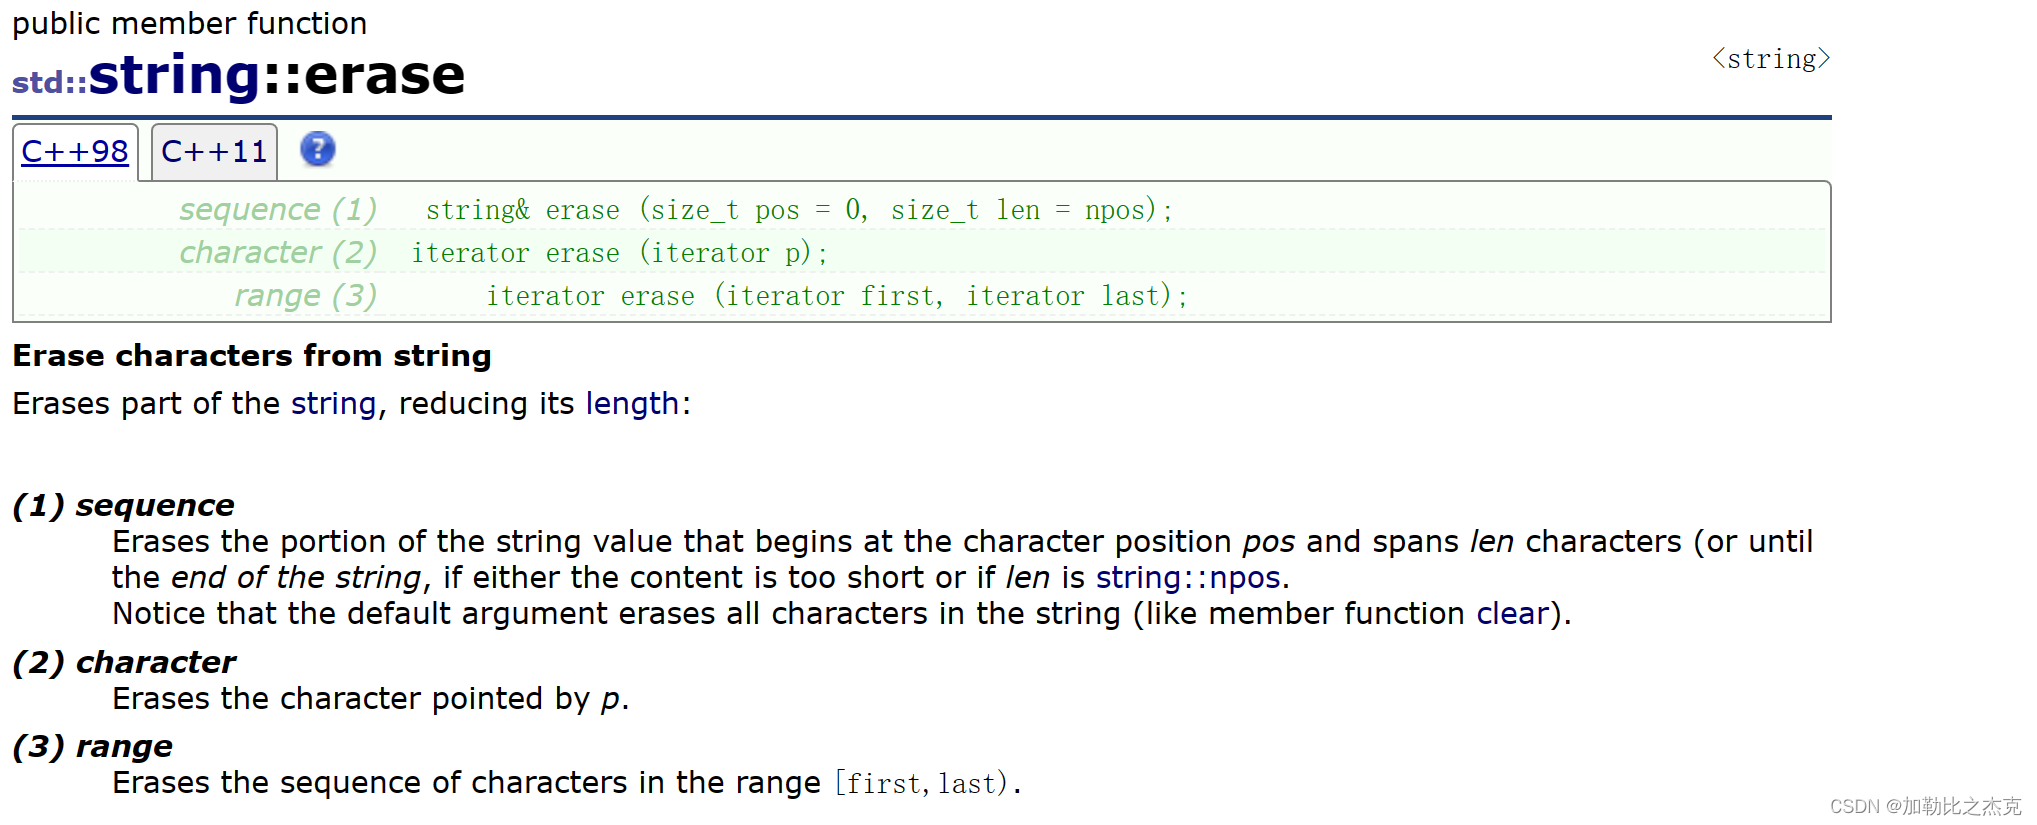
Task: Click the (1) sequence description heading
Action: click(x=122, y=504)
